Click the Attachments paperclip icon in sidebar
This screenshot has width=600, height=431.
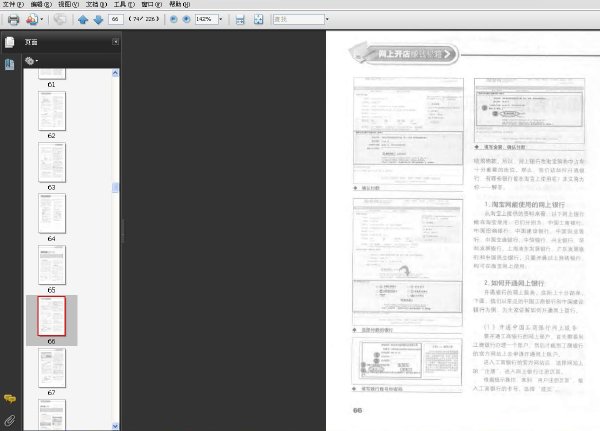[10, 420]
